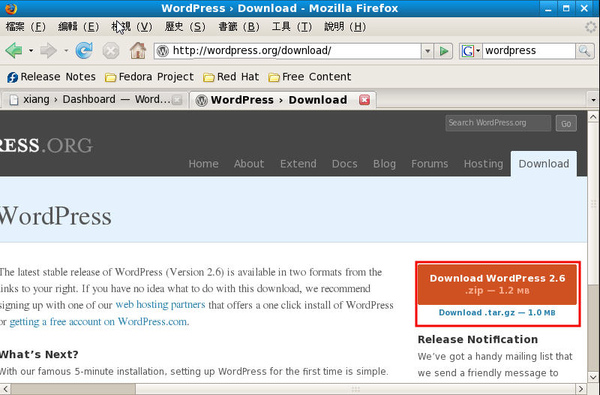Click the Go button on WordPress.org
The image size is (600, 395).
pyautogui.click(x=566, y=123)
